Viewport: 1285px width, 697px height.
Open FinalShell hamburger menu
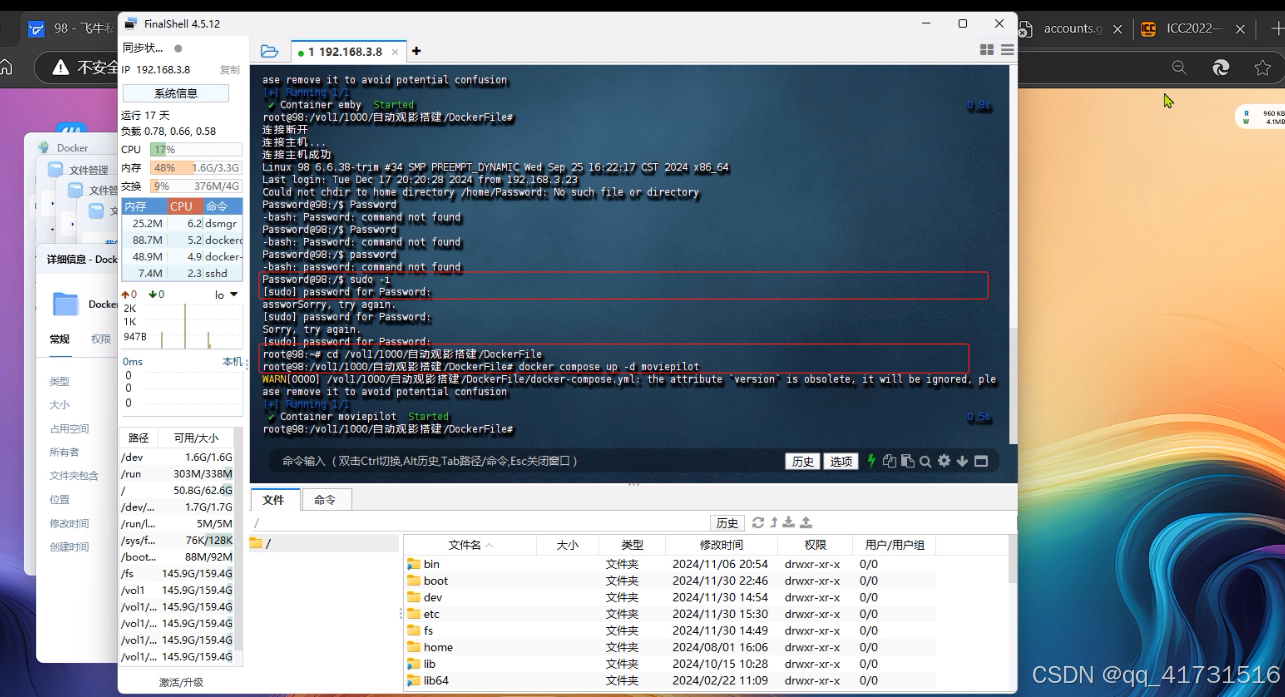click(x=1007, y=50)
